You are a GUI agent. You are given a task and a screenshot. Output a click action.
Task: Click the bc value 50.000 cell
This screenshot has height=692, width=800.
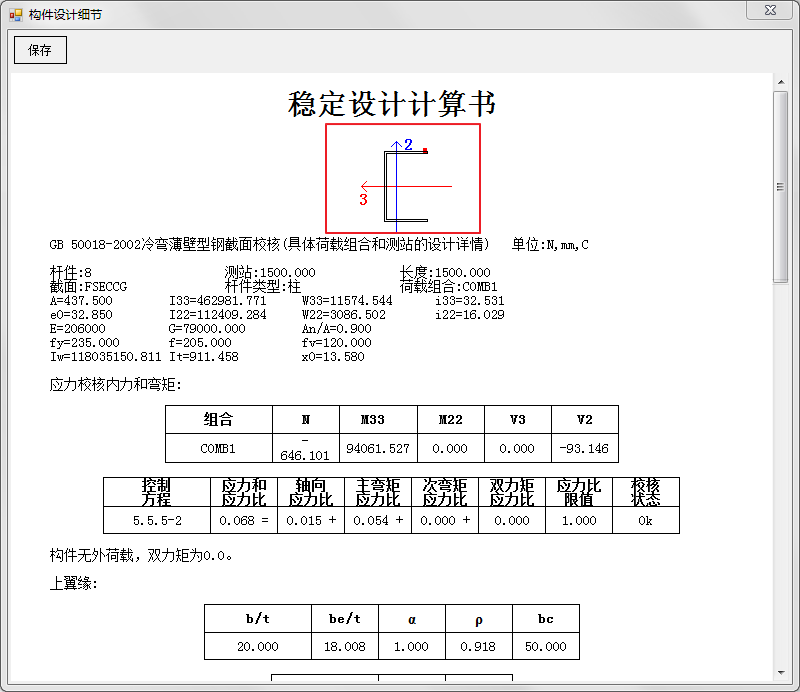pos(545,646)
